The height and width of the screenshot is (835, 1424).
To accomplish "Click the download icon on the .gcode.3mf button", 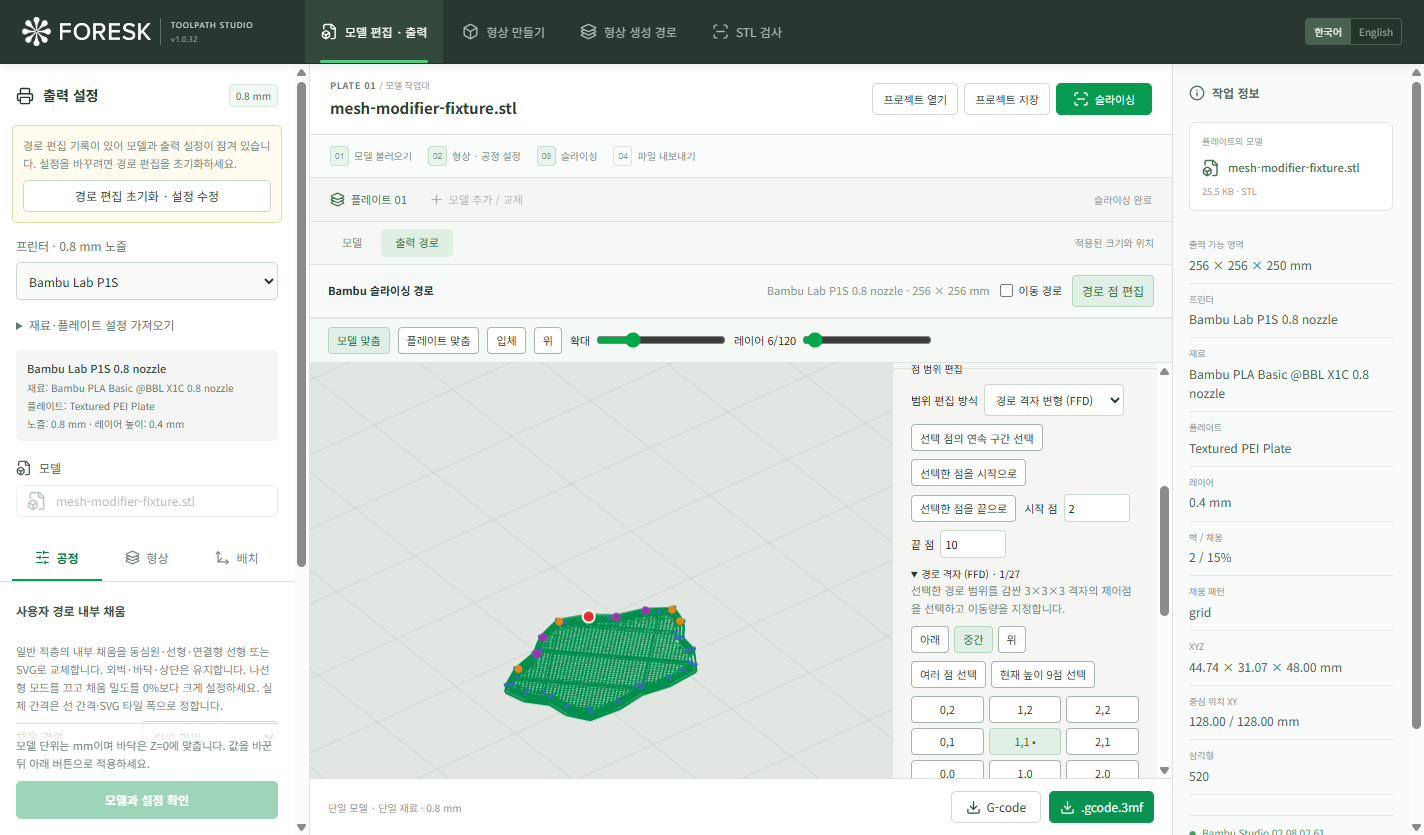I will pos(1068,807).
